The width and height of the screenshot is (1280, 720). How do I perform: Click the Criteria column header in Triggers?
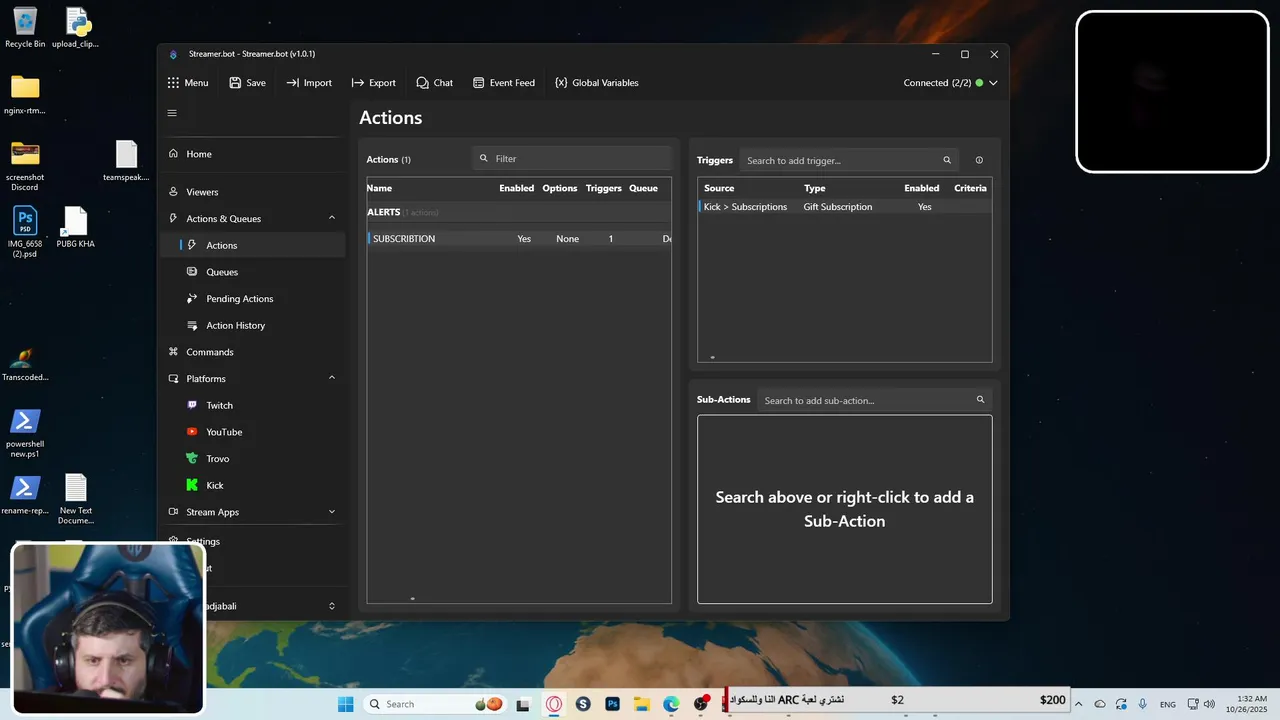pos(970,188)
